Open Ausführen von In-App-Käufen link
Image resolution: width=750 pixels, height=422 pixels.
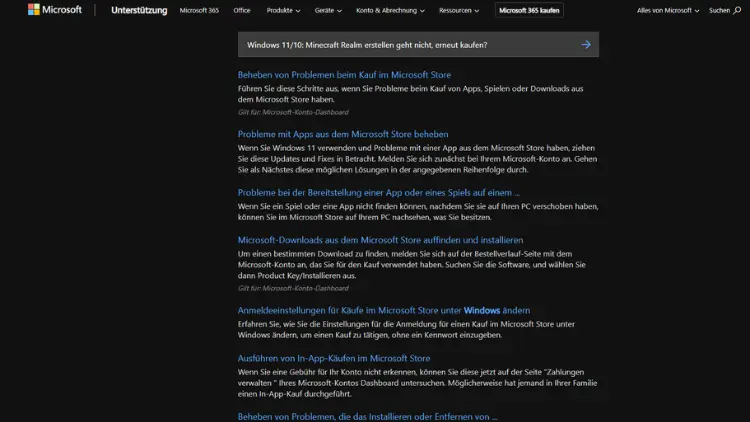coord(334,358)
